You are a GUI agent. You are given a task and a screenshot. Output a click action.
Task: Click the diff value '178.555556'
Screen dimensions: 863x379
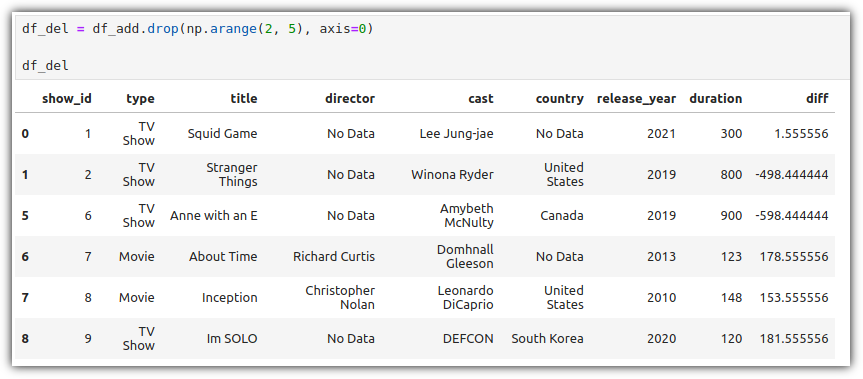794,257
